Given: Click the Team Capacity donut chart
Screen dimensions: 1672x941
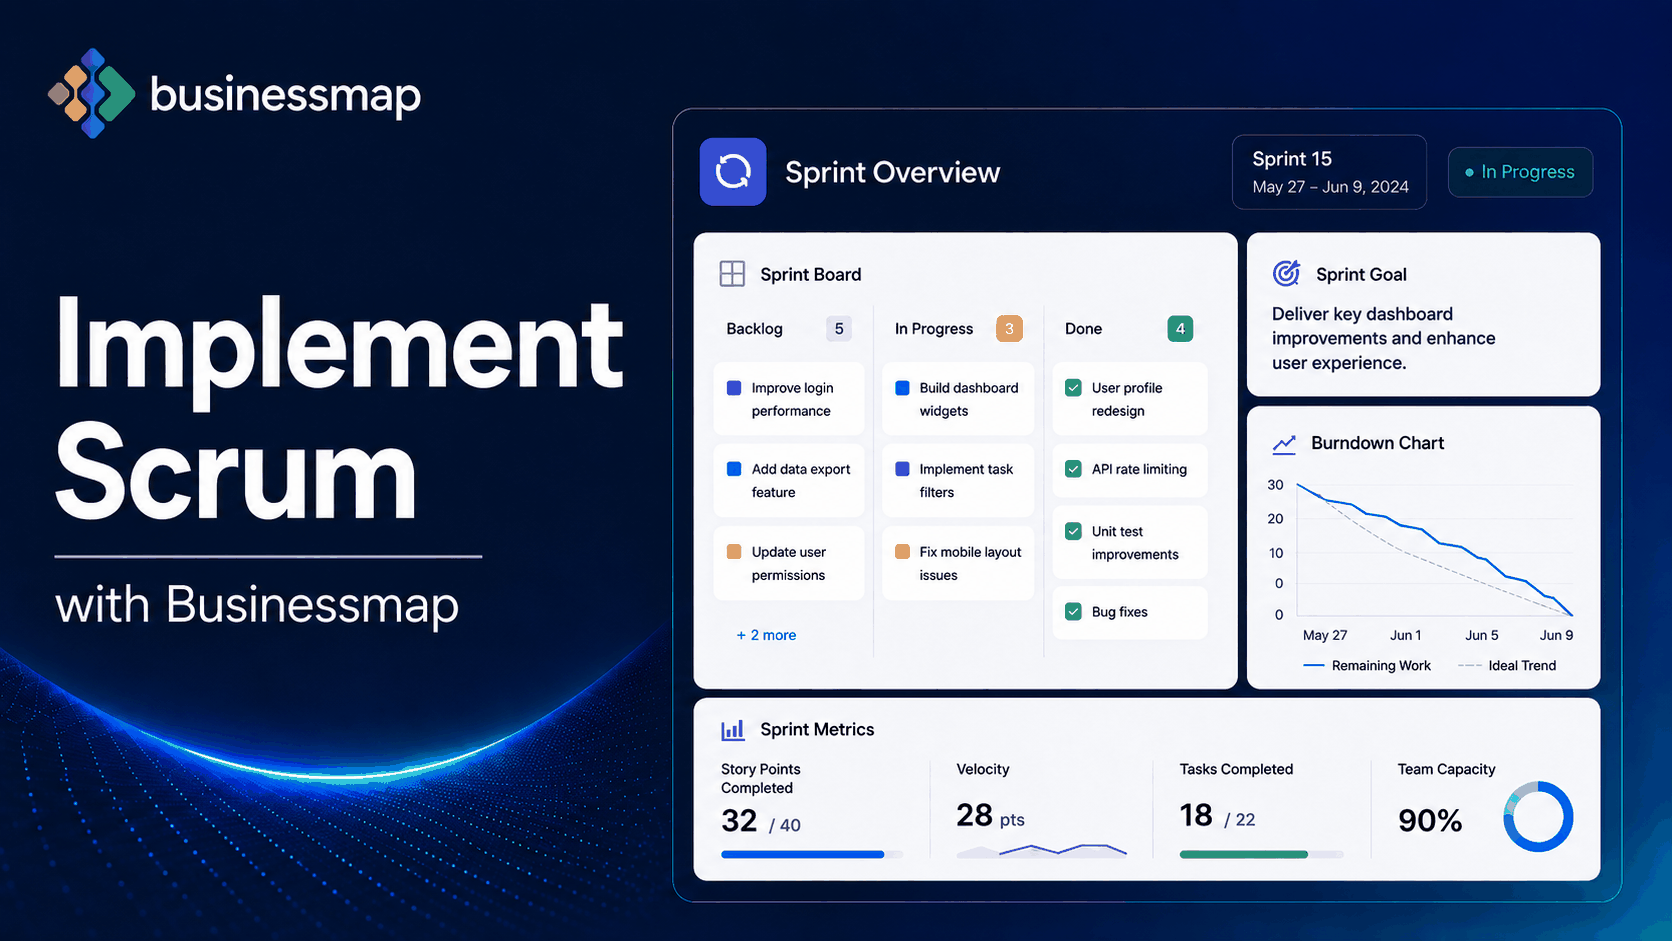Looking at the screenshot, I should coord(1538,817).
